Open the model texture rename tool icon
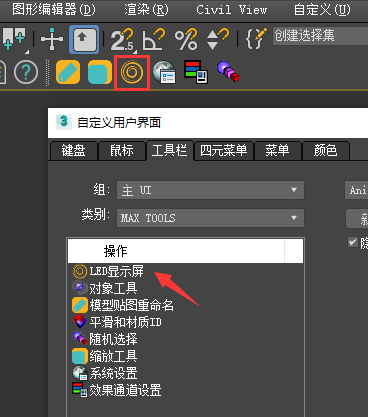The width and height of the screenshot is (368, 417). [68, 72]
